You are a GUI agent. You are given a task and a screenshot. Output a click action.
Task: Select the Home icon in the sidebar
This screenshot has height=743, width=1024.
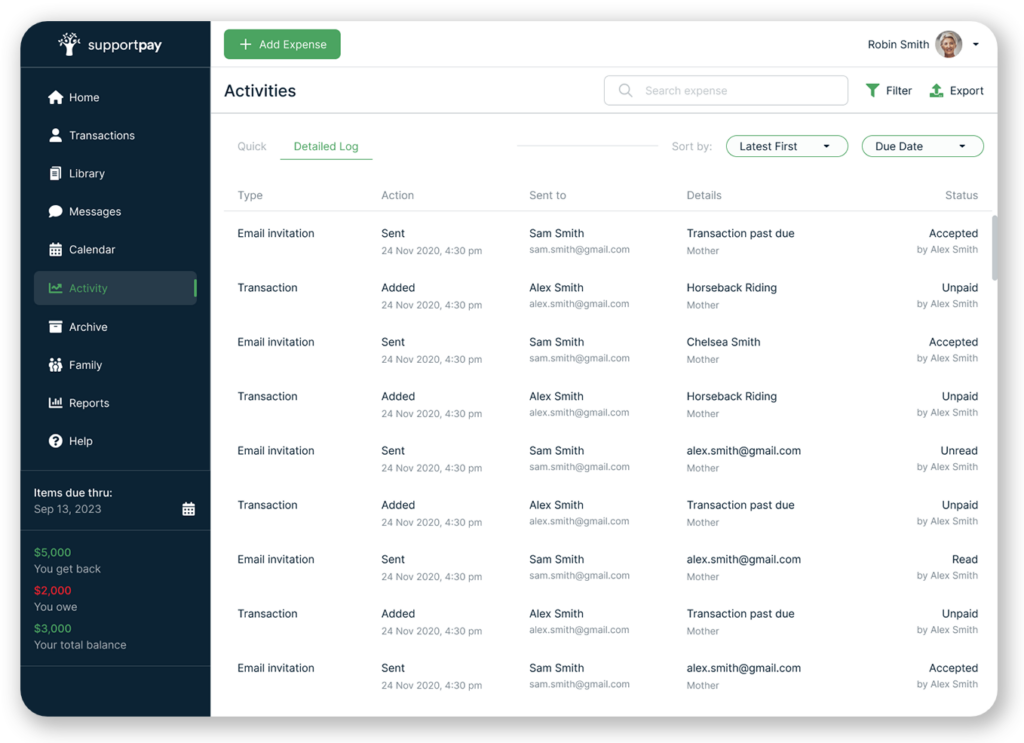56,97
